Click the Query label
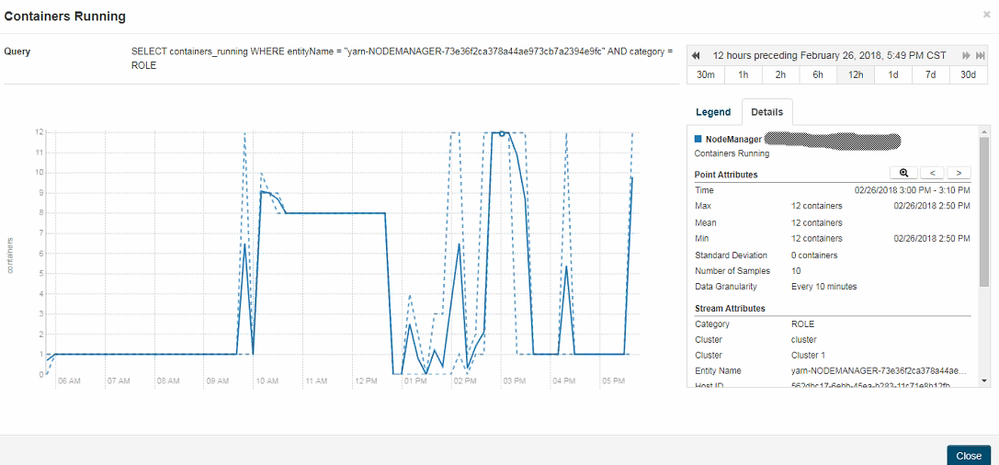999x465 pixels. point(17,52)
